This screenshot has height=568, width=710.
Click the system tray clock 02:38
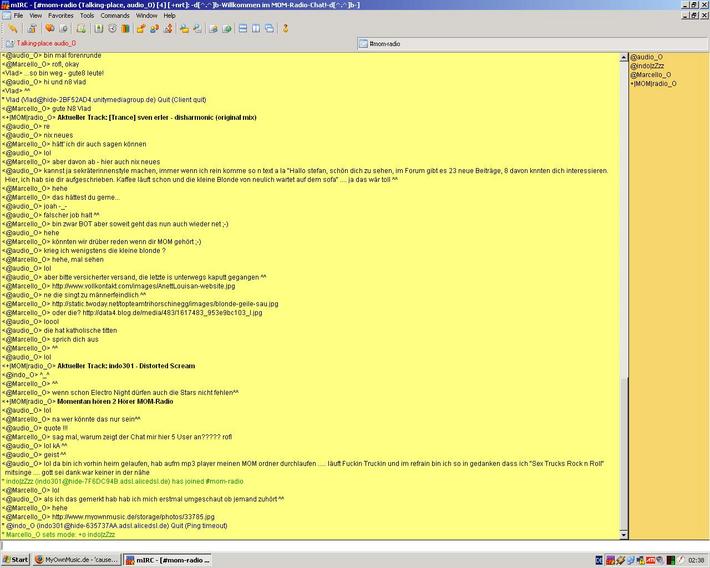696,560
